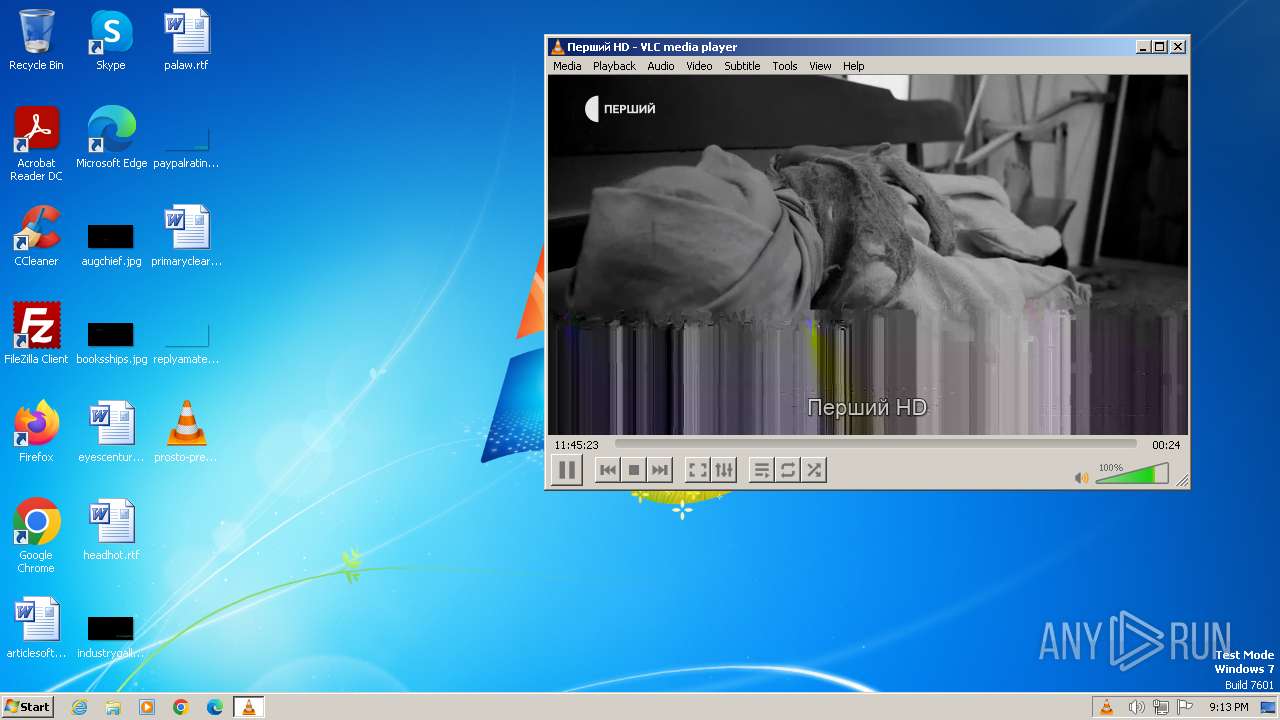The width and height of the screenshot is (1280, 720).
Task: Toggle VLC fullscreen video mode
Action: point(698,470)
